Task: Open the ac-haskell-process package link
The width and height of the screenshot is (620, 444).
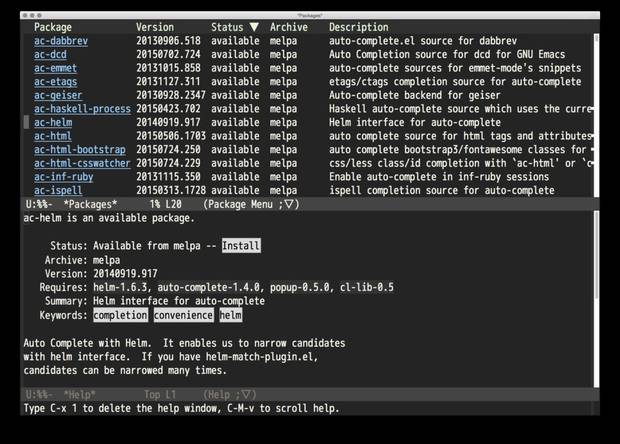Action: [x=82, y=109]
